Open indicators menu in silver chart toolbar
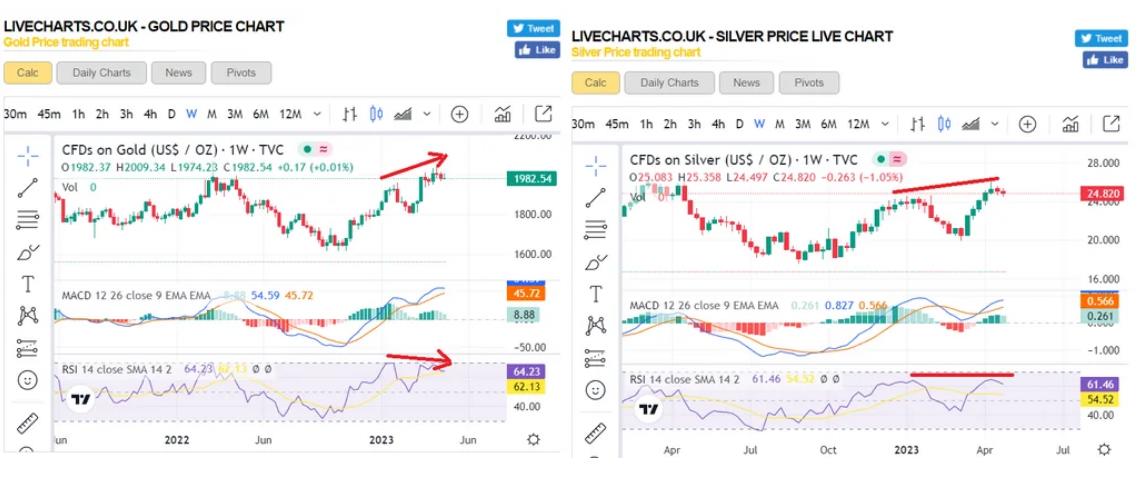1142x483 pixels. (x=1071, y=124)
